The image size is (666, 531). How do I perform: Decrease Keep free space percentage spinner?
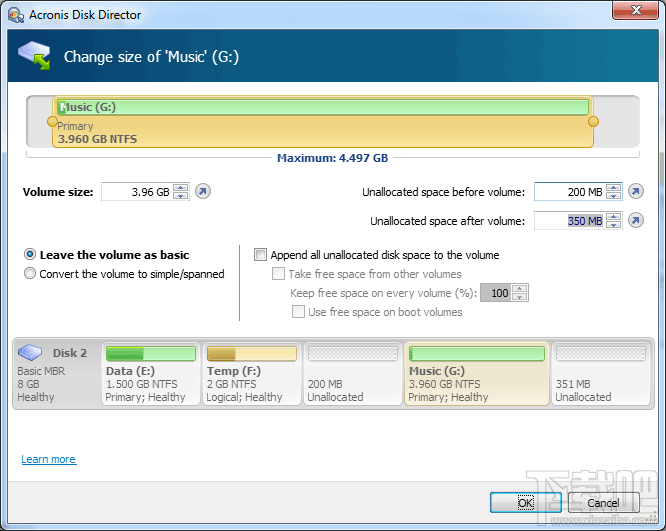tap(520, 297)
